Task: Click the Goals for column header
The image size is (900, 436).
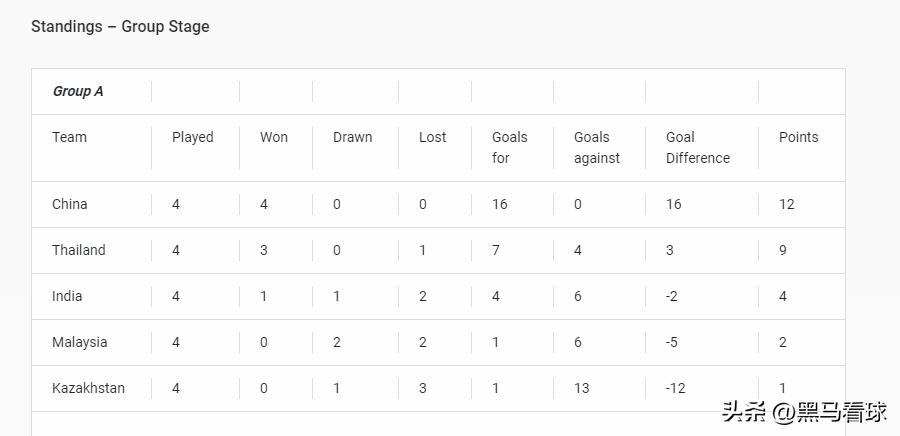Action: tap(509, 147)
